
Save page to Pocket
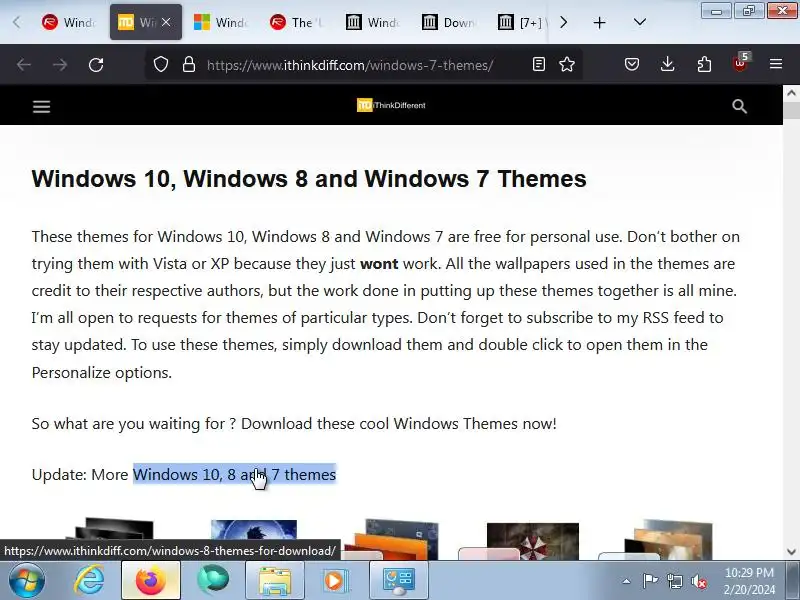pos(632,64)
